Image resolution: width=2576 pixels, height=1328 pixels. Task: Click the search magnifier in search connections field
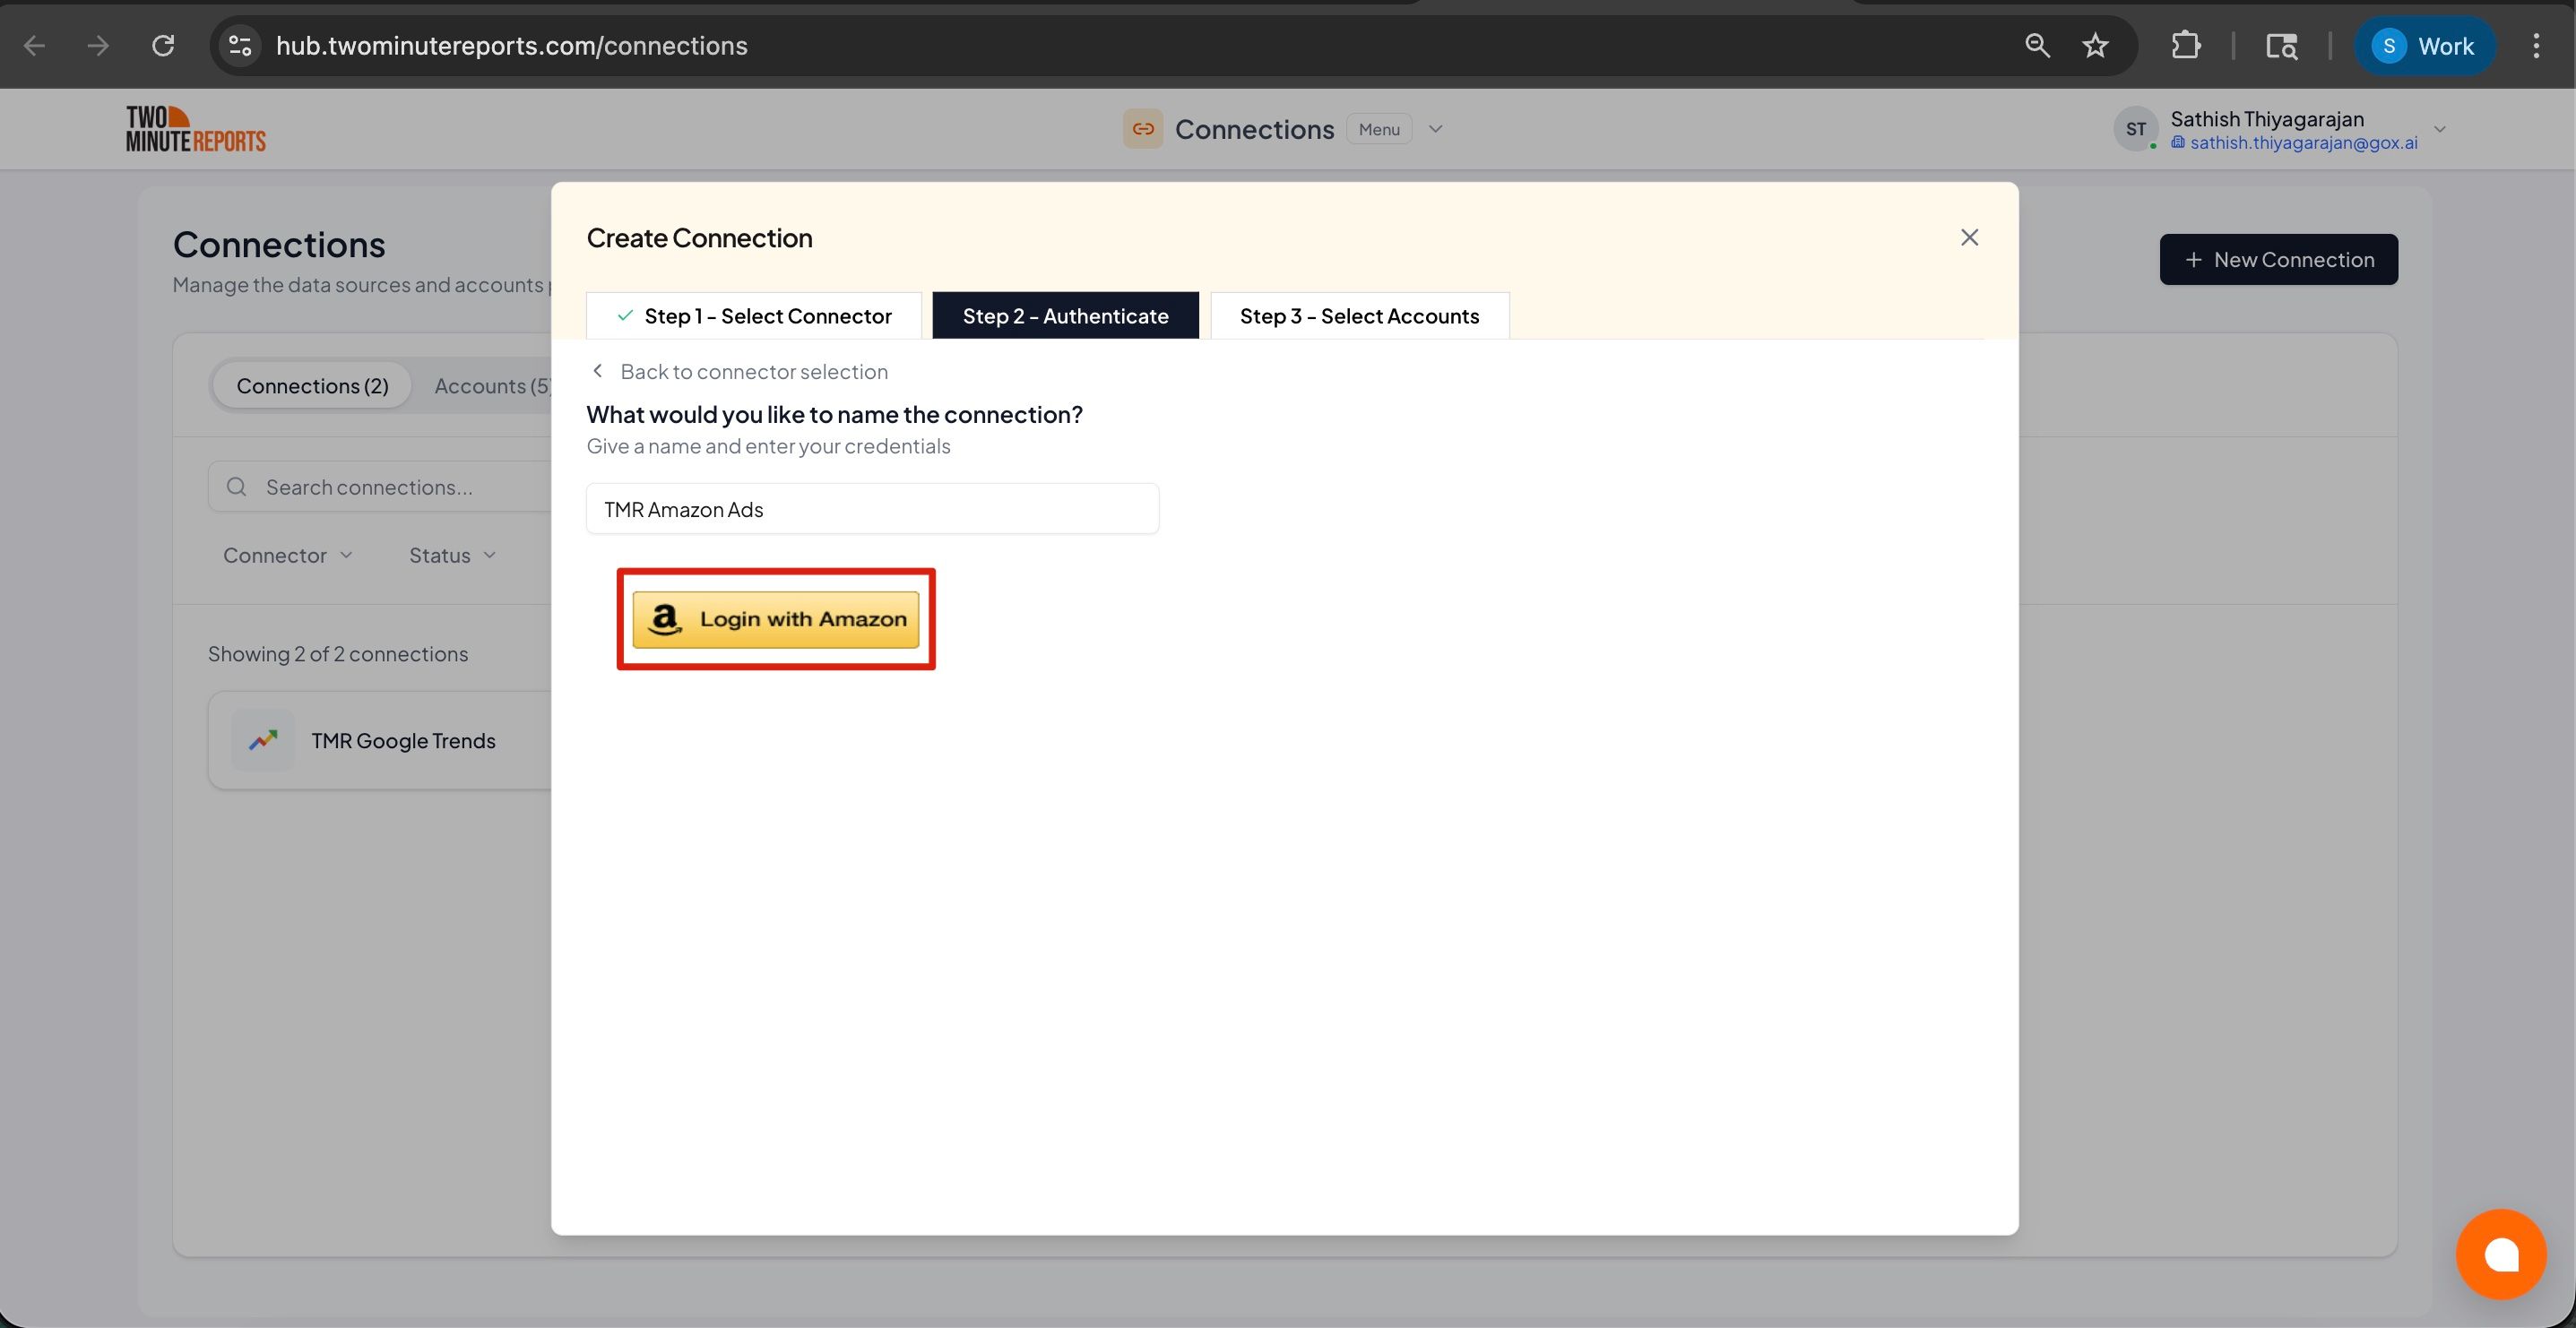[236, 487]
